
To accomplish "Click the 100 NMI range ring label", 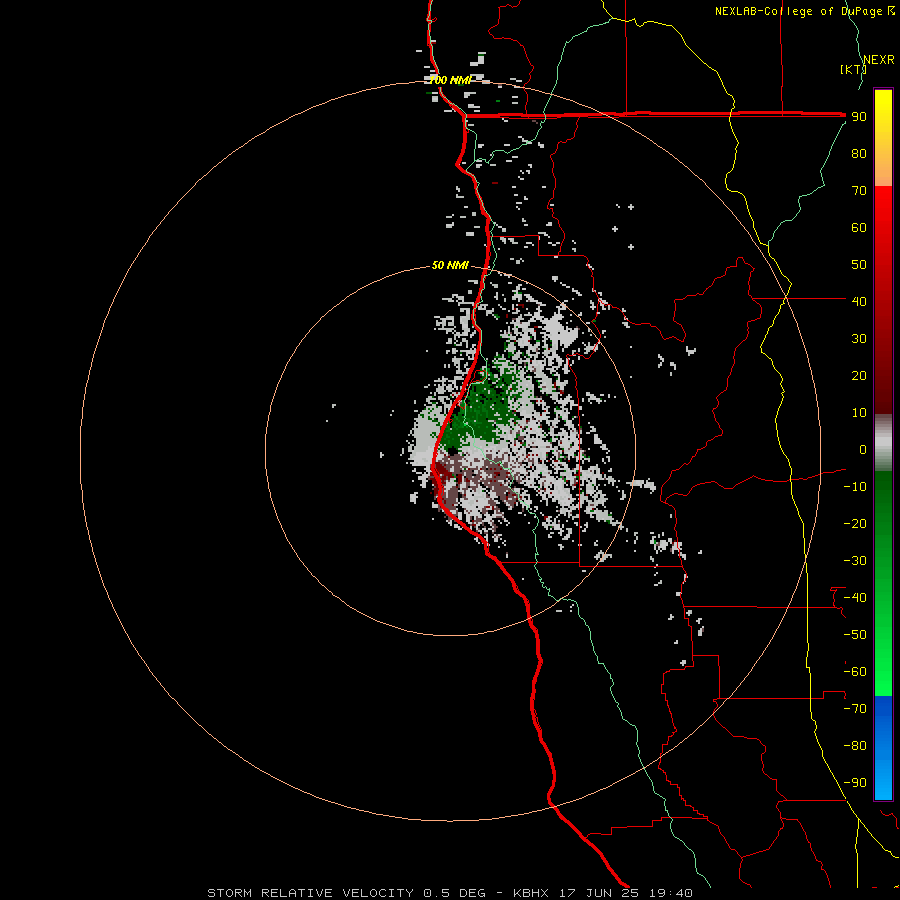I will pyautogui.click(x=449, y=80).
